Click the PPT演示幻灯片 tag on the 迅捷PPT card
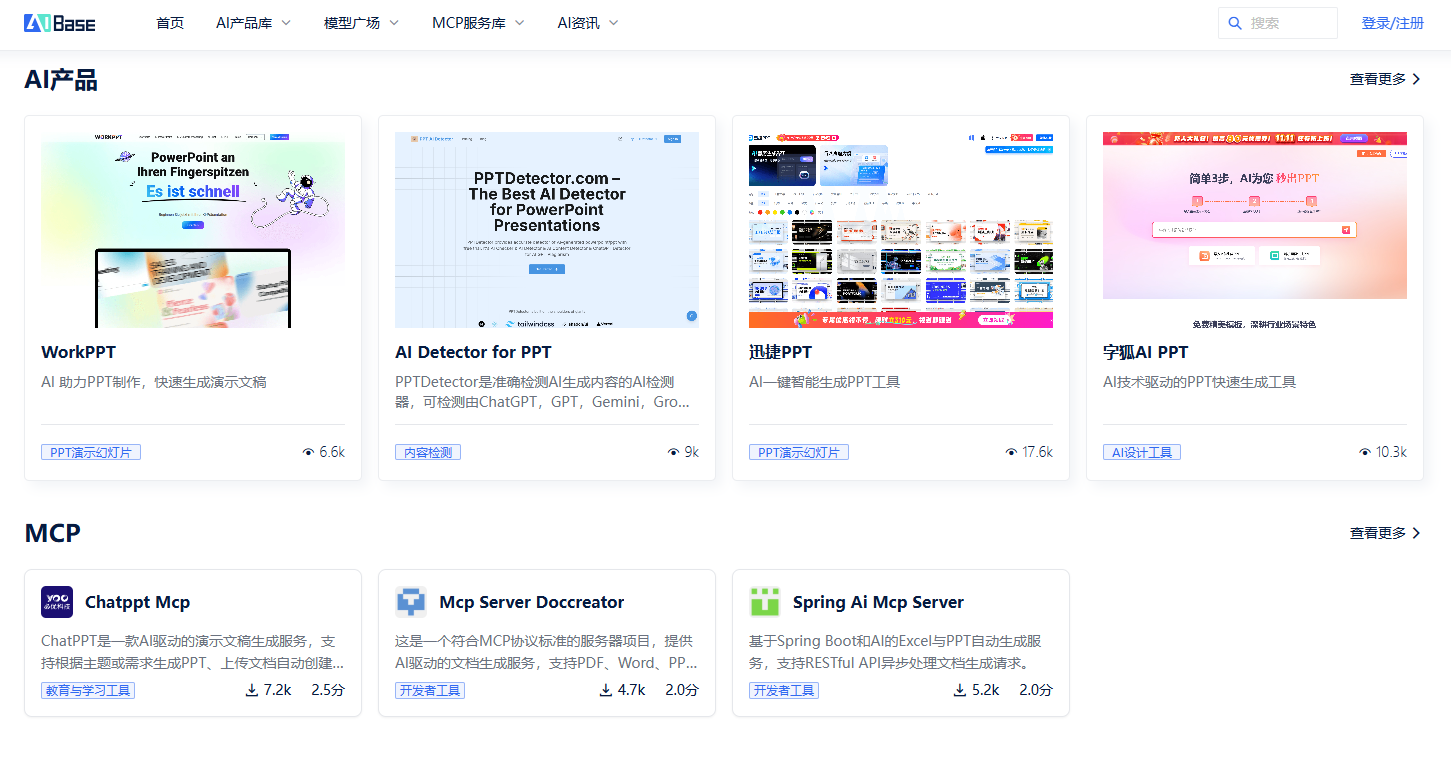 (799, 452)
